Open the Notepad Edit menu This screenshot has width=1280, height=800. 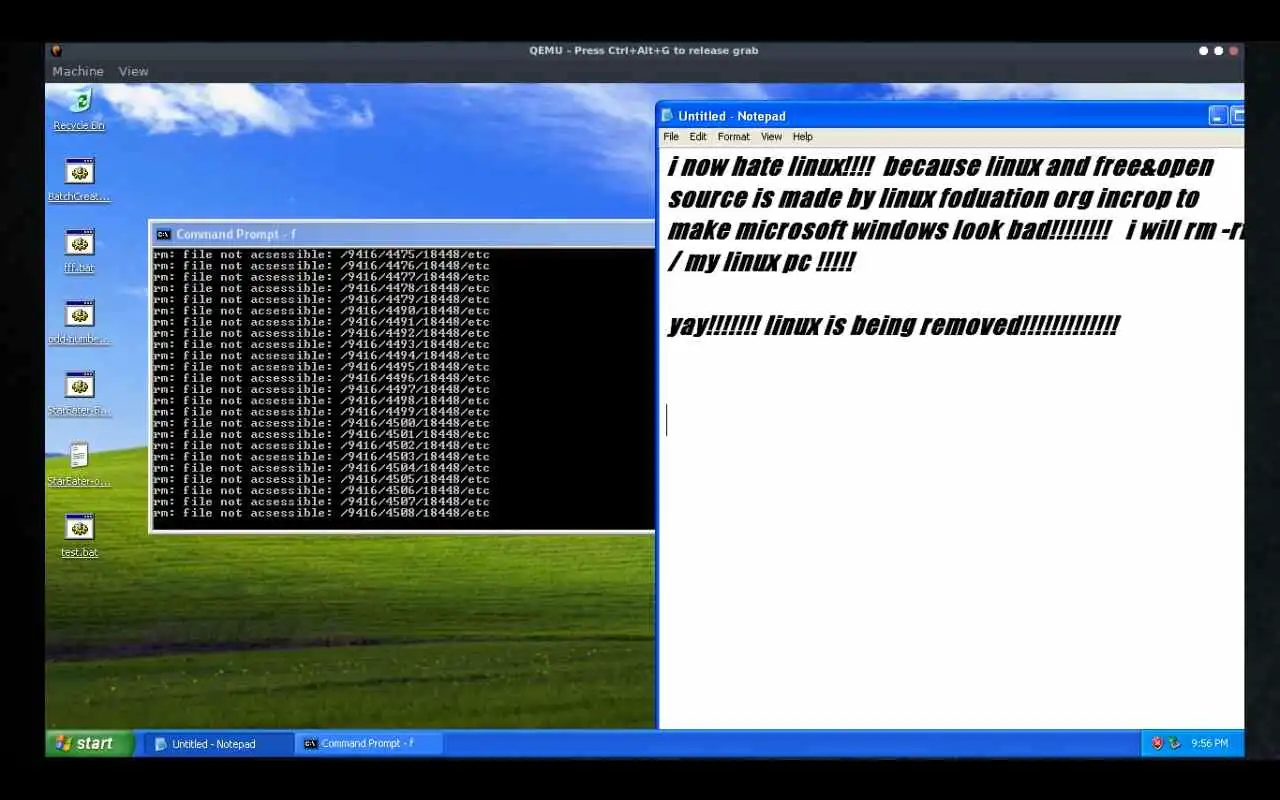pos(698,137)
